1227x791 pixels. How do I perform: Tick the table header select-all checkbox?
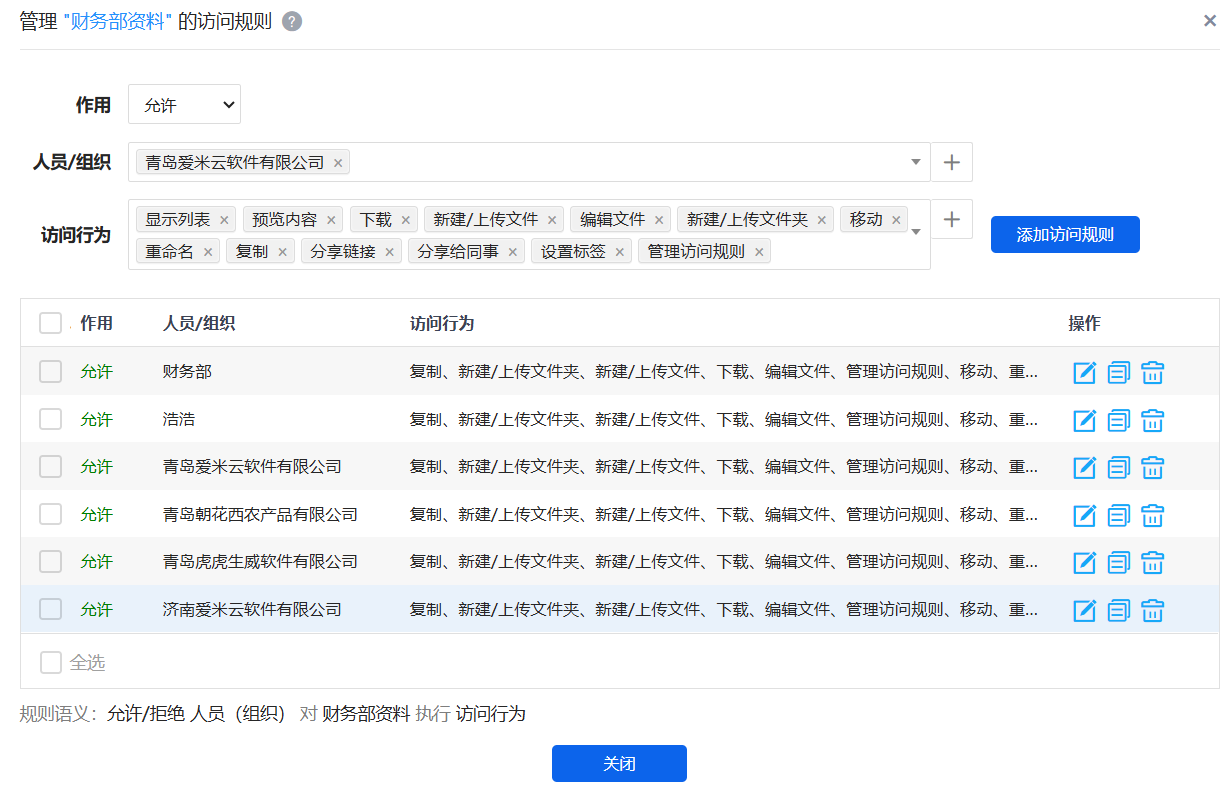point(50,323)
